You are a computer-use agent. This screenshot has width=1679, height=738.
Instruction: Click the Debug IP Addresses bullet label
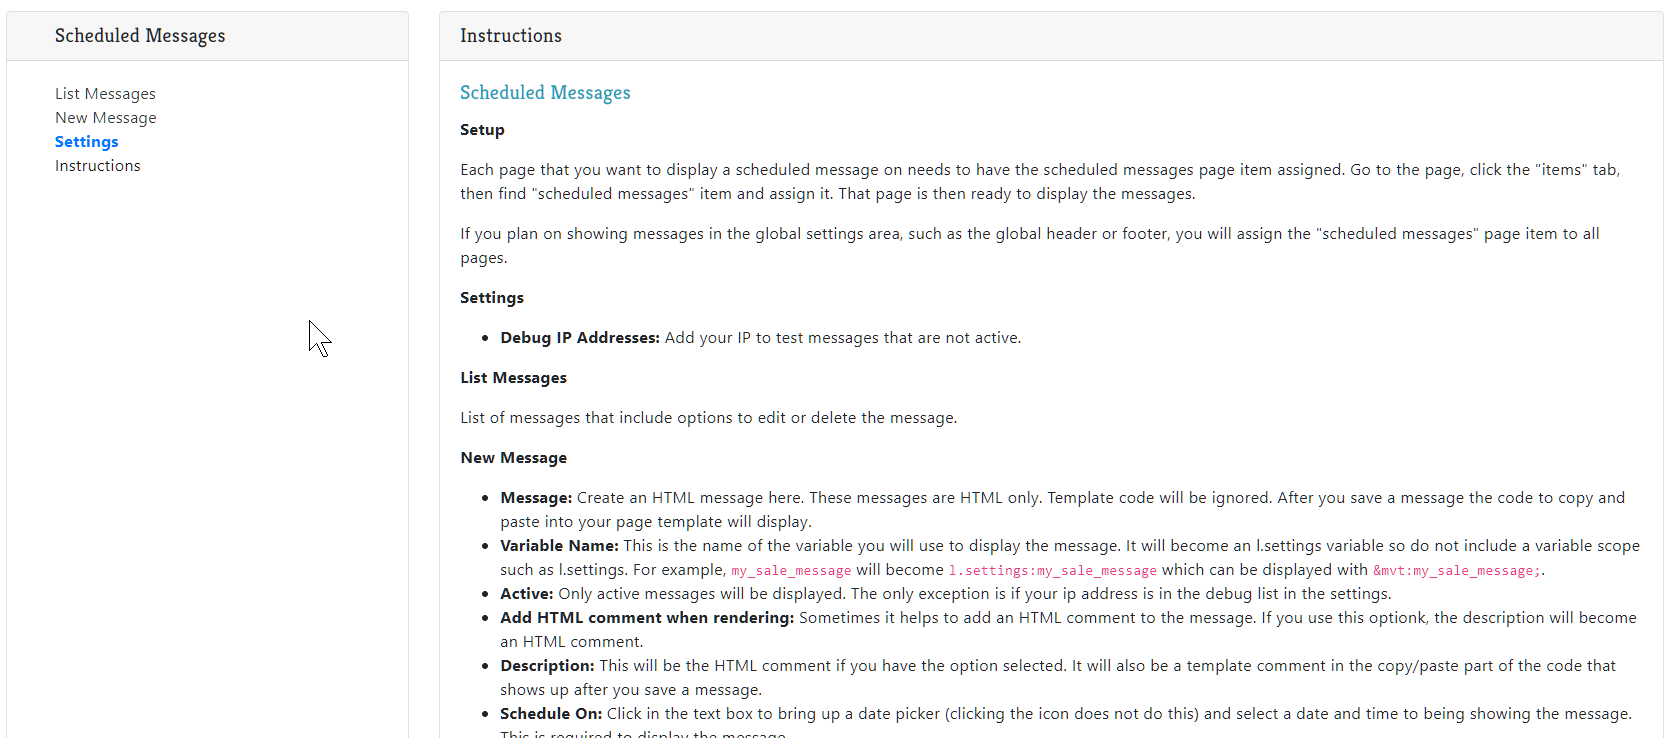pos(580,338)
